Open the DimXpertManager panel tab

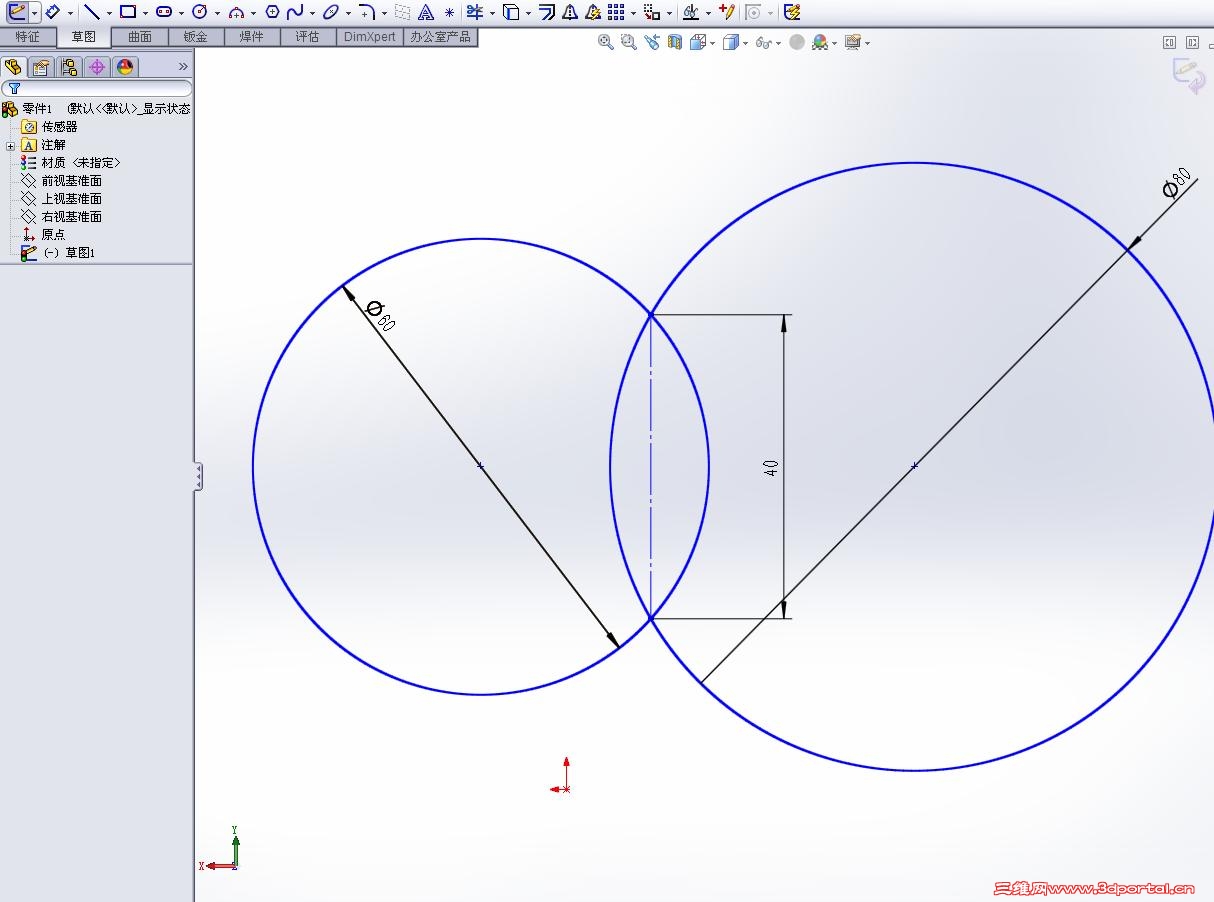pos(97,67)
